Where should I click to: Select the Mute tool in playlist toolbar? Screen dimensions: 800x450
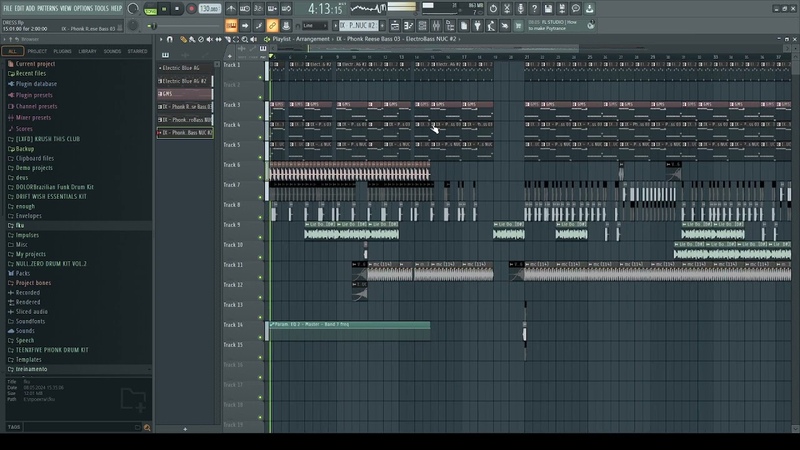(x=209, y=39)
